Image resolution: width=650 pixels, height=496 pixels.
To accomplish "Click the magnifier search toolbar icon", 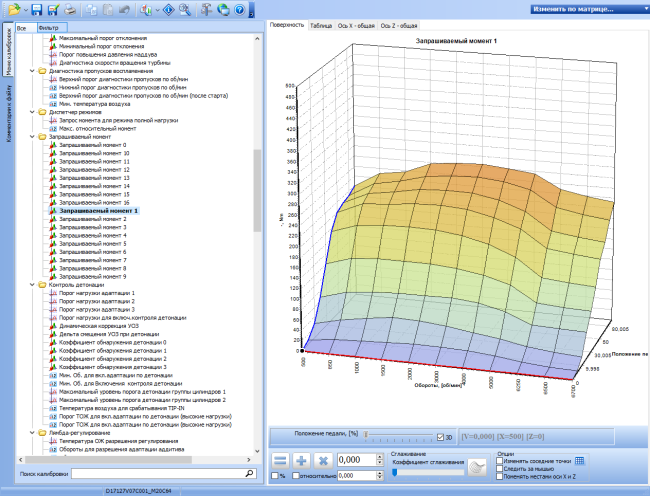I will [185, 10].
